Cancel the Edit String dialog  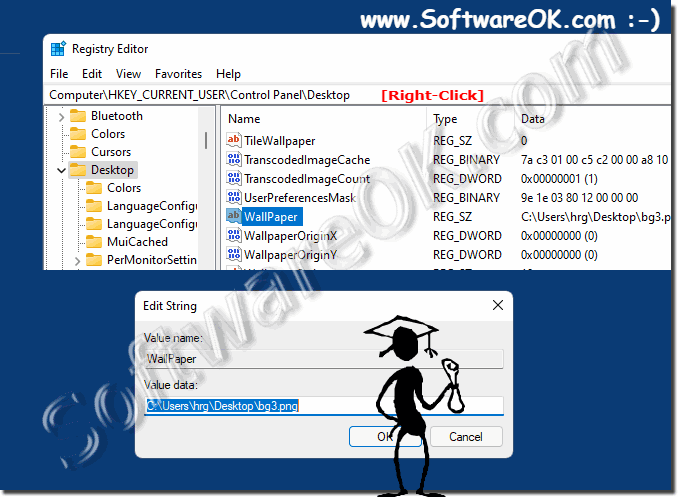click(x=466, y=436)
